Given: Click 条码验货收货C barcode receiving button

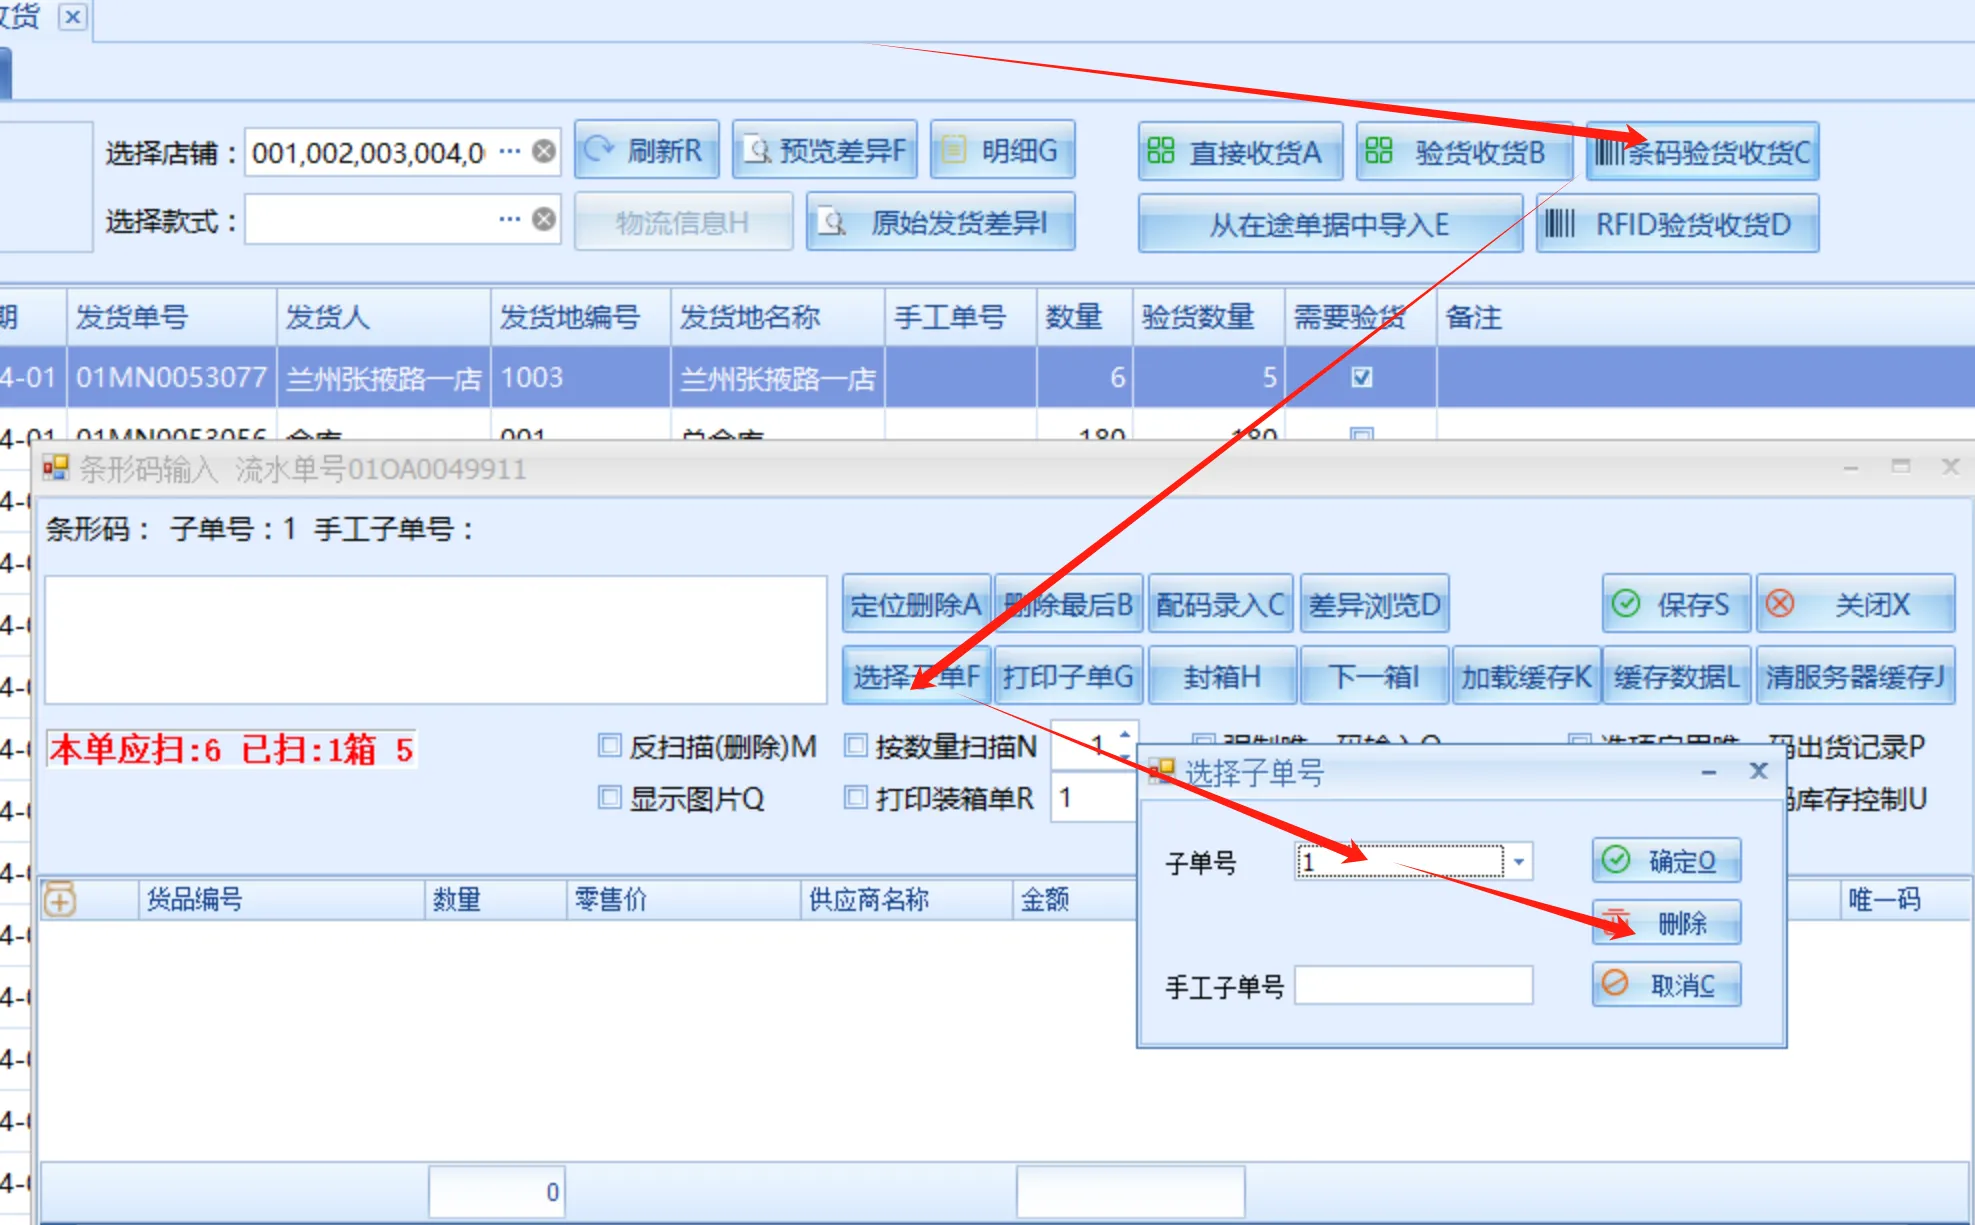Looking at the screenshot, I should point(1702,152).
